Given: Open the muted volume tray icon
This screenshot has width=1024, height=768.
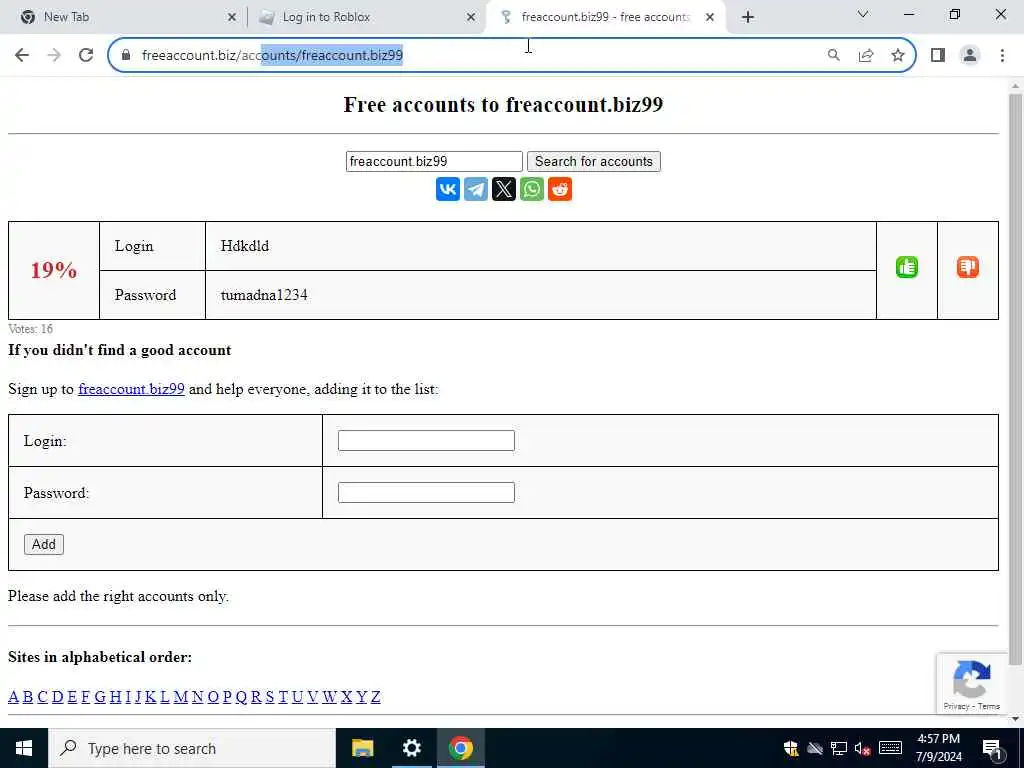Looking at the screenshot, I should [x=862, y=748].
